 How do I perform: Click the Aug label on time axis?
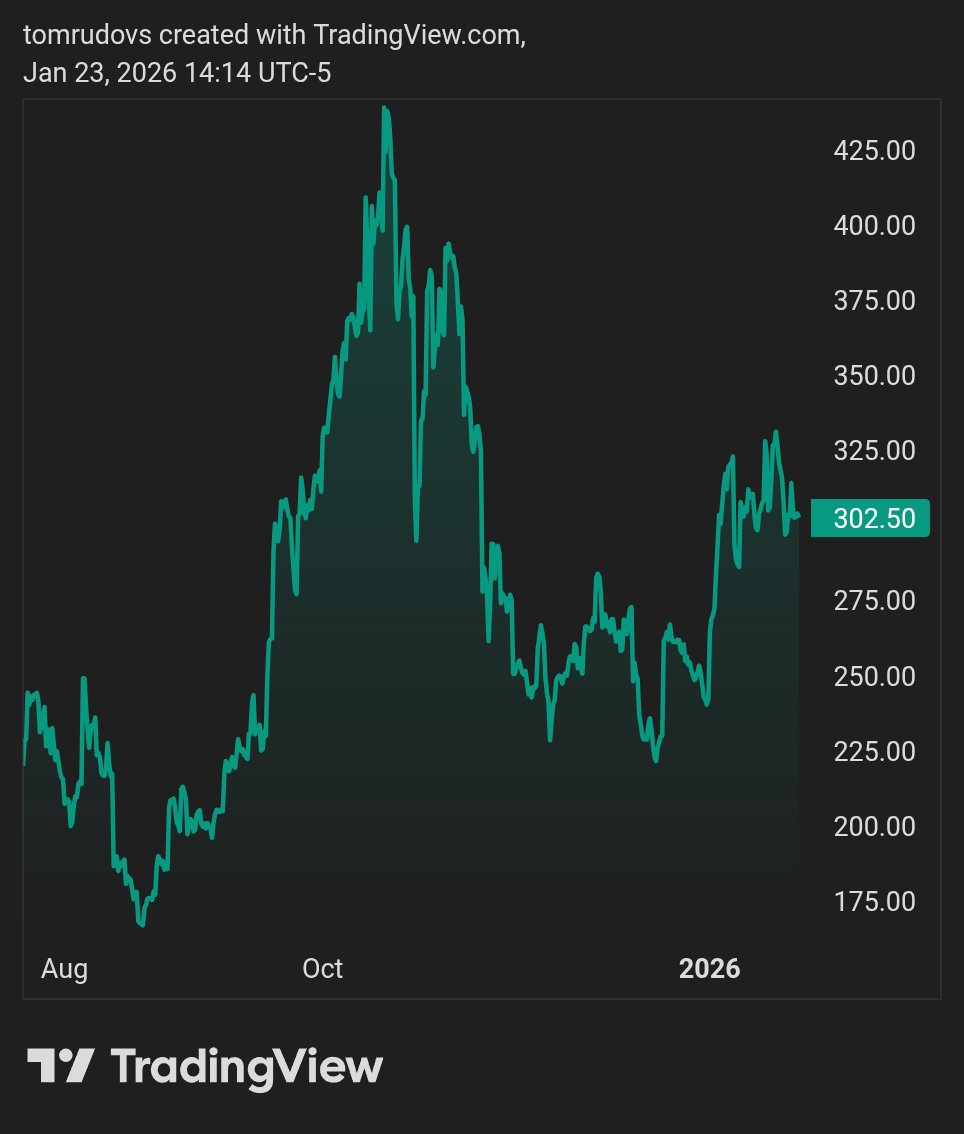64,969
